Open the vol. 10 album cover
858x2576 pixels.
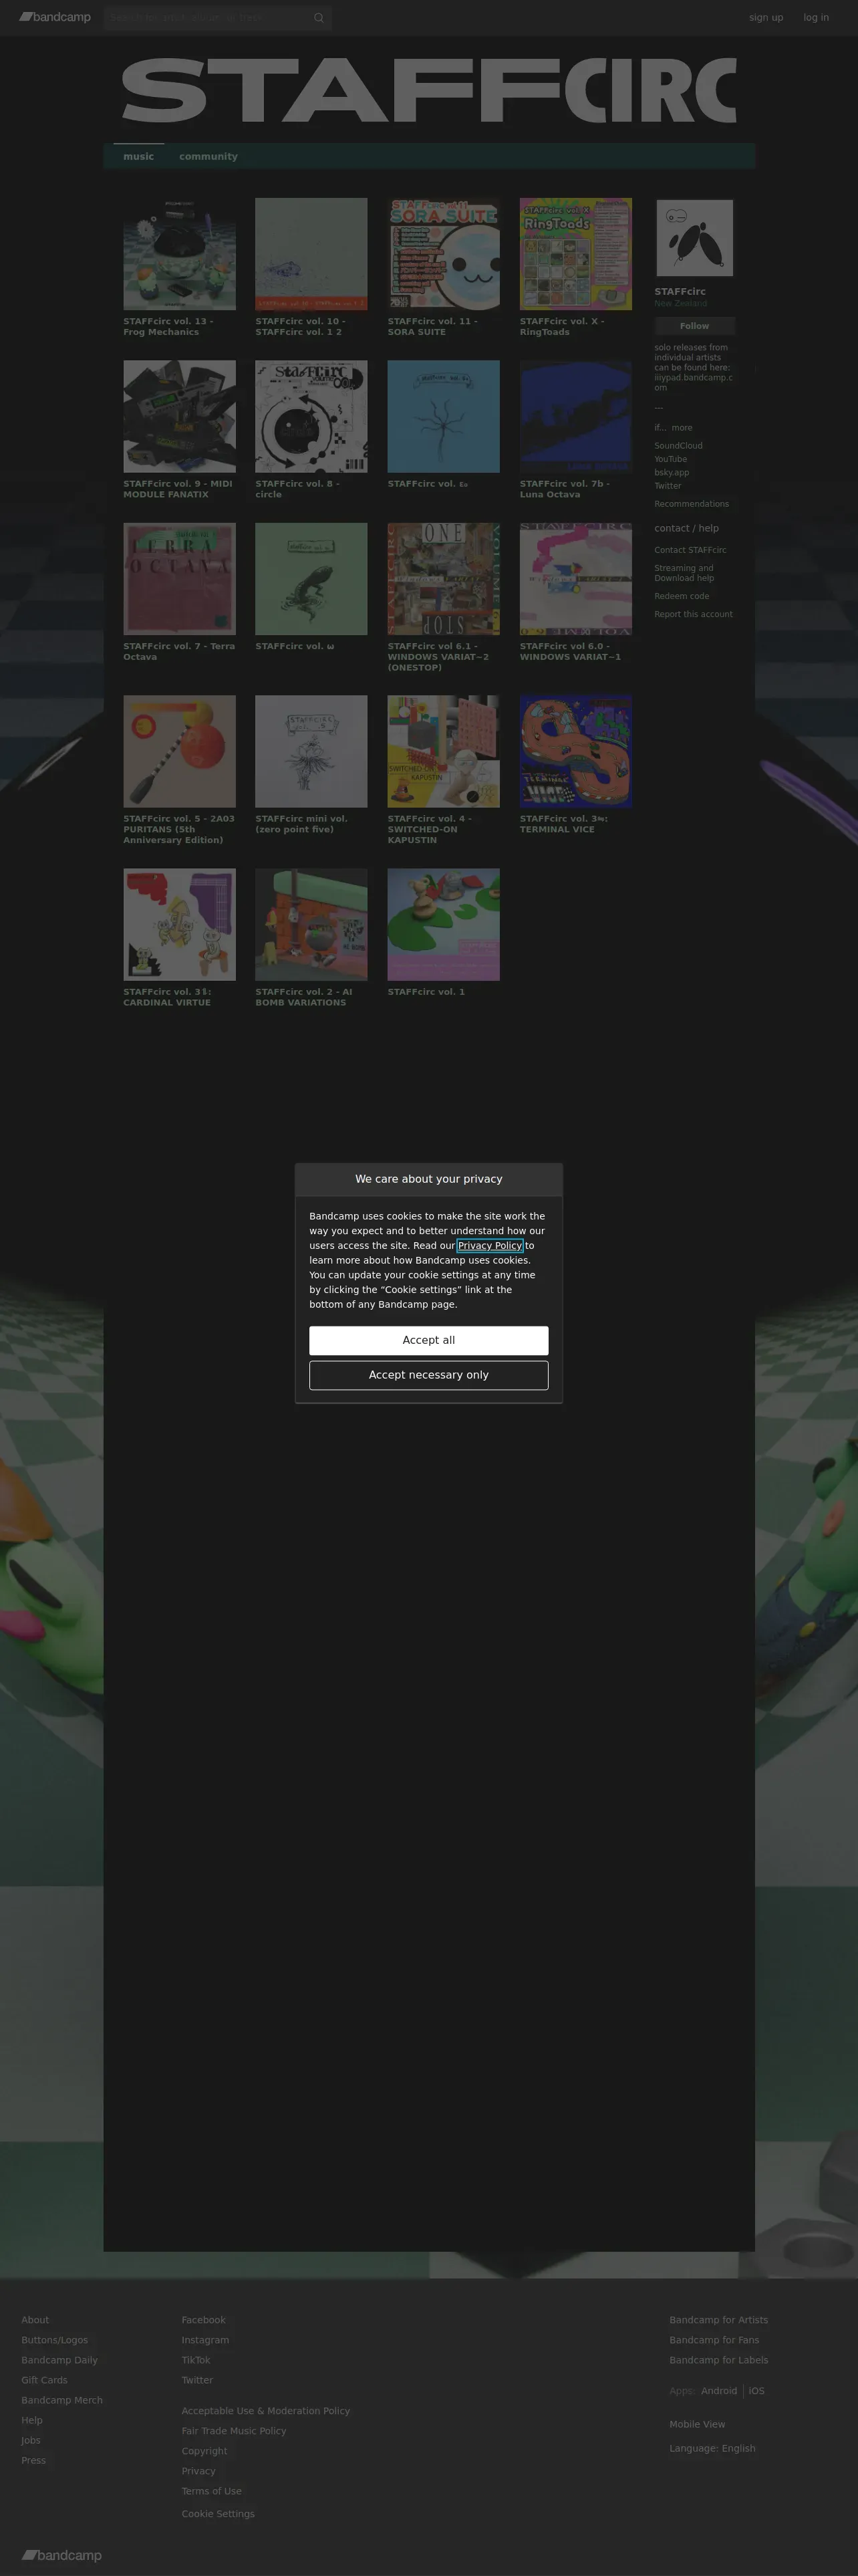(x=311, y=254)
